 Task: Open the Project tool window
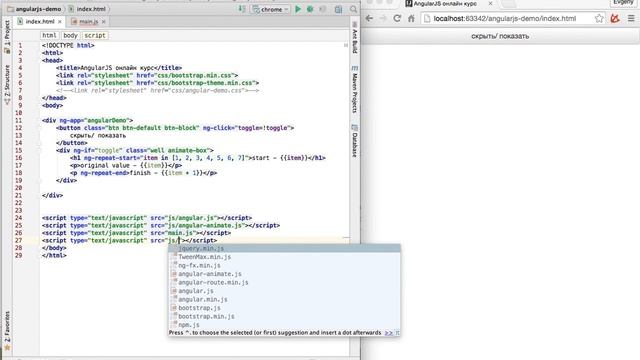point(7,37)
